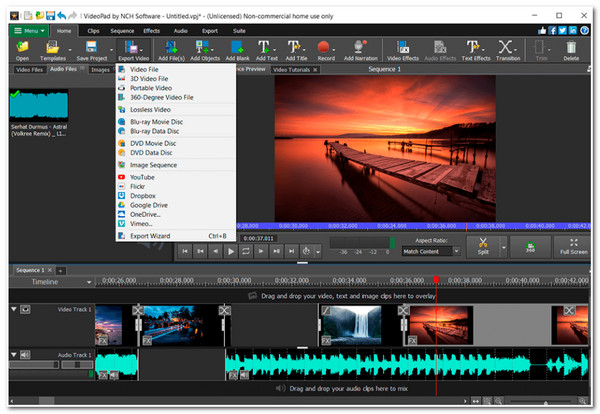This screenshot has height=414, width=600.
Task: Delete the selected clip with the trash icon
Action: coord(571,51)
